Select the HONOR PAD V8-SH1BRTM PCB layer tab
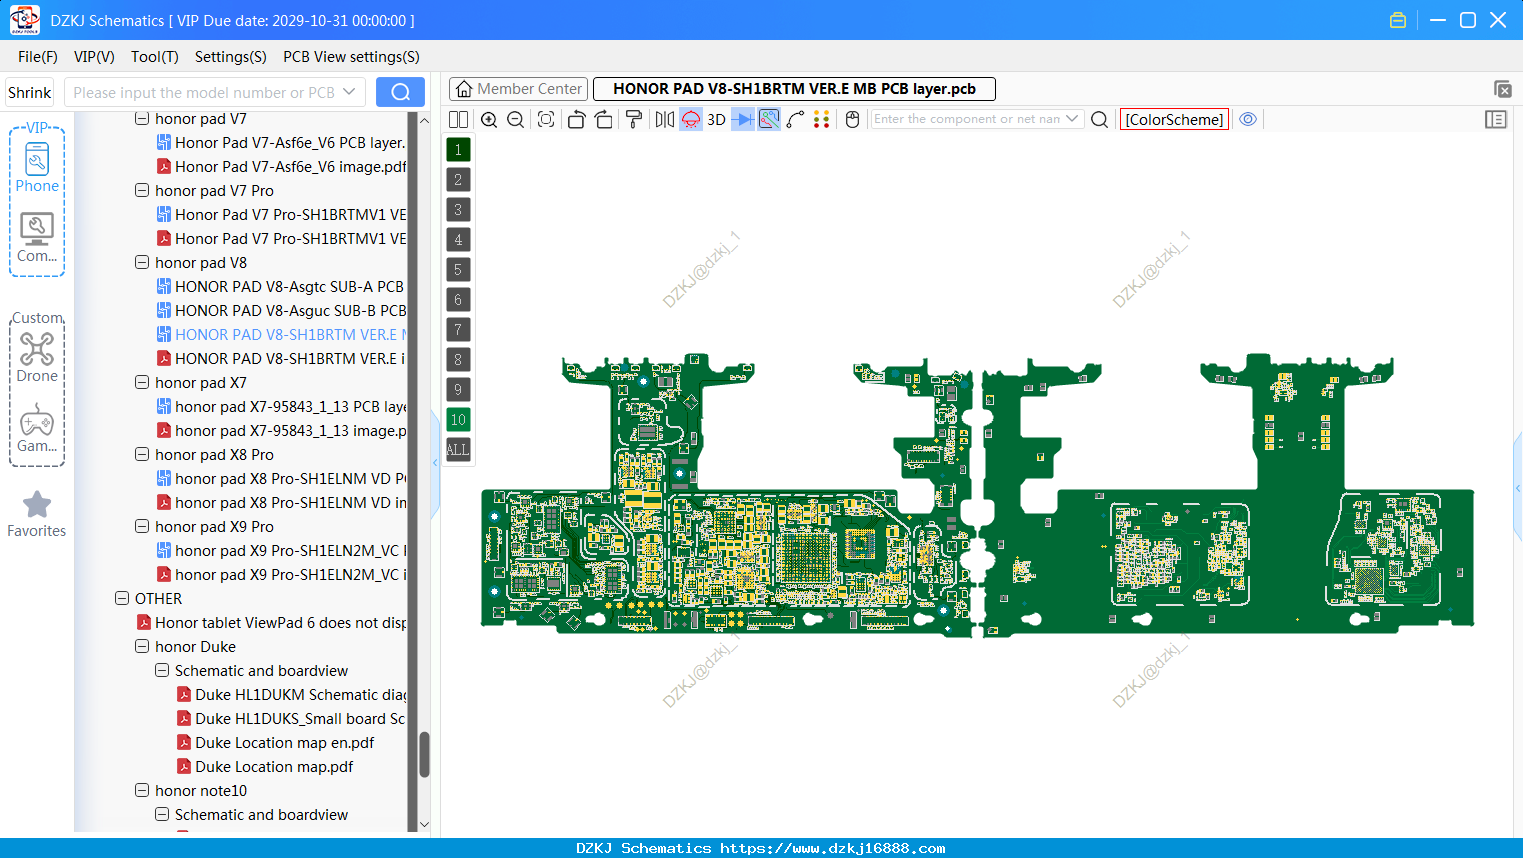Viewport: 1523px width, 858px height. (794, 89)
